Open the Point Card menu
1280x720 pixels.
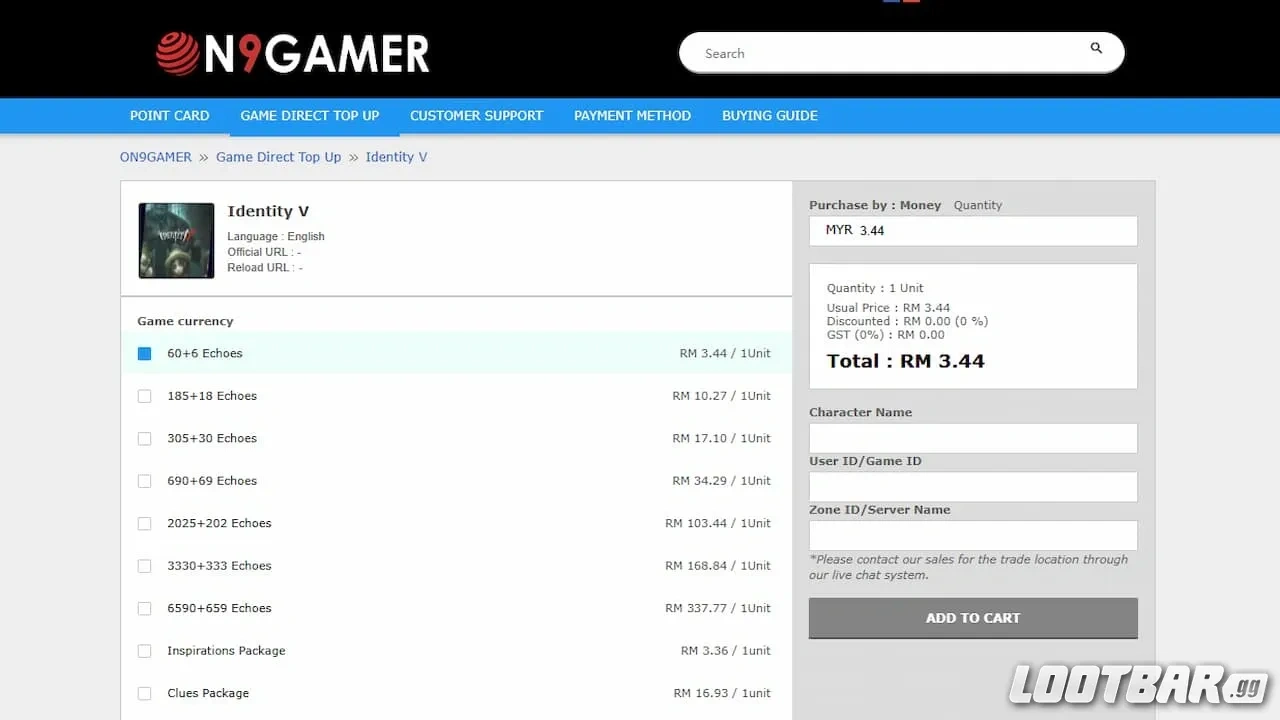coord(169,116)
